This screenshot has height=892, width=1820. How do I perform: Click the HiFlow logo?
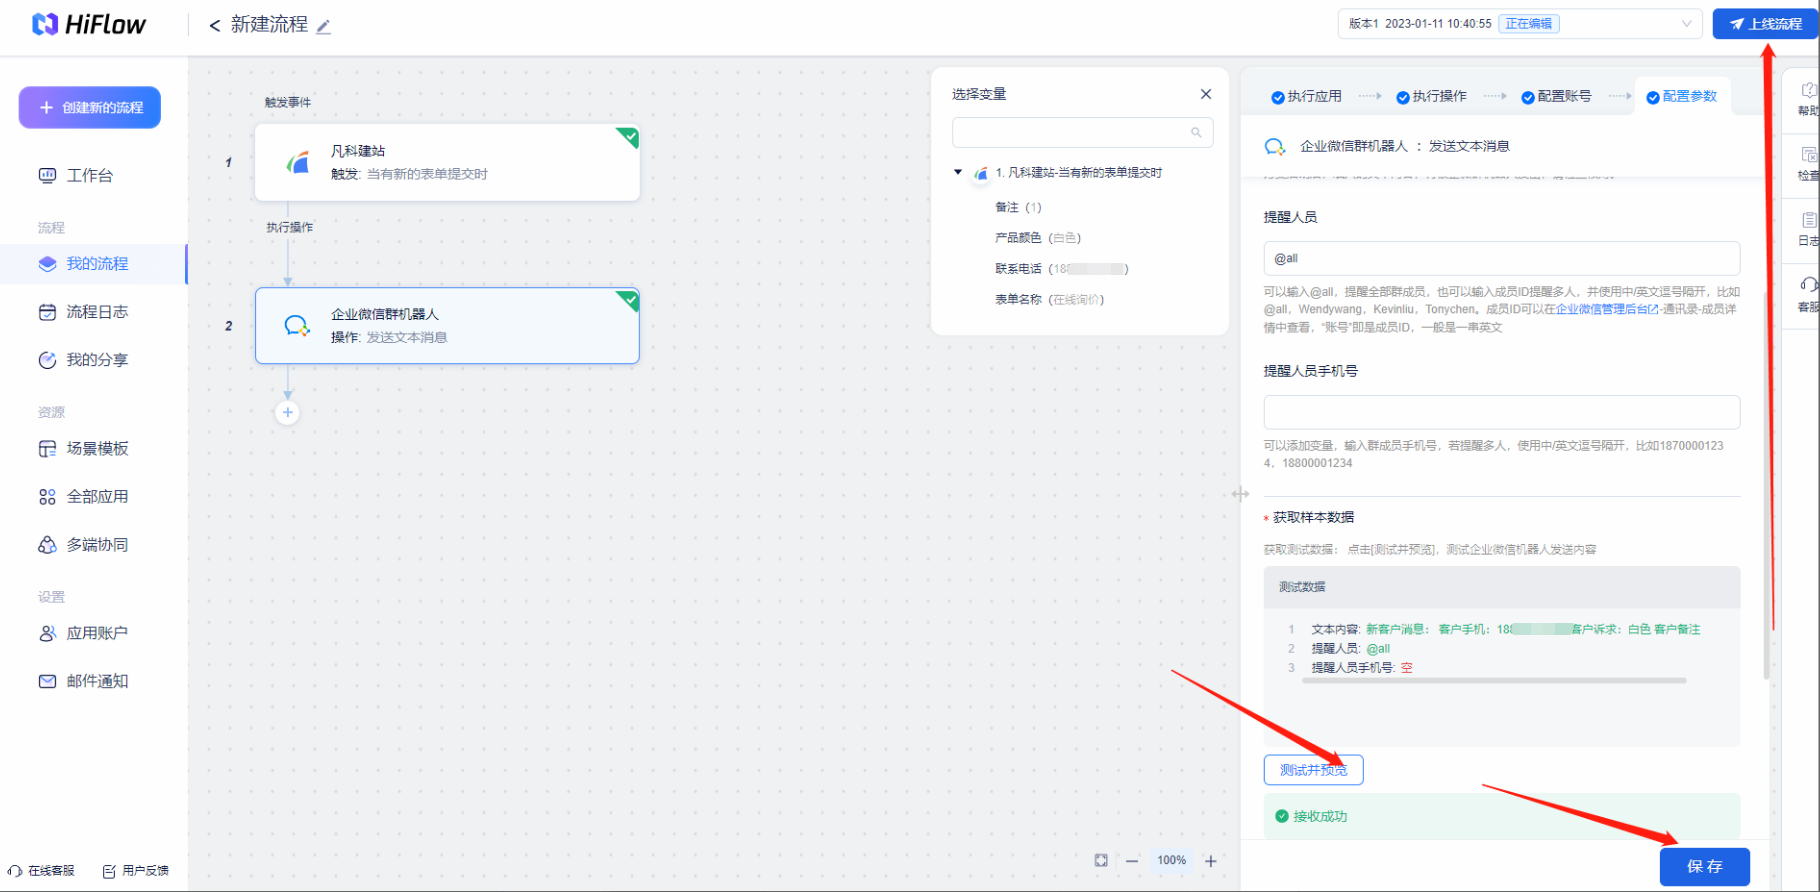(89, 24)
